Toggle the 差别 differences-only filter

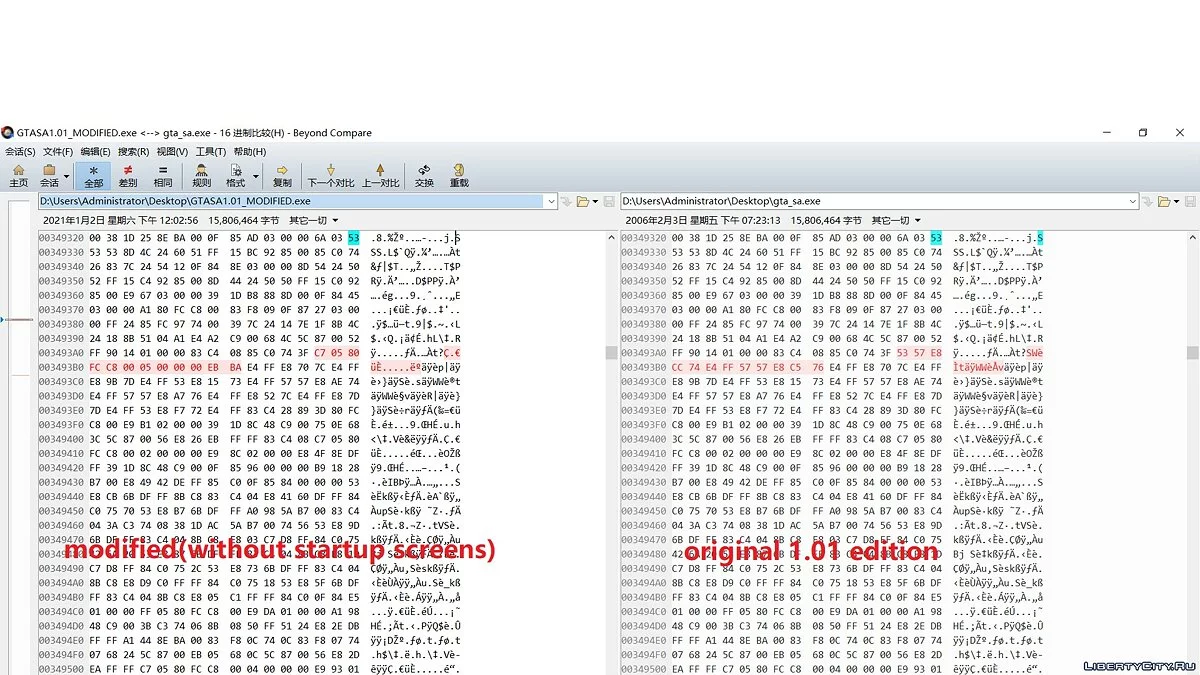pyautogui.click(x=128, y=175)
